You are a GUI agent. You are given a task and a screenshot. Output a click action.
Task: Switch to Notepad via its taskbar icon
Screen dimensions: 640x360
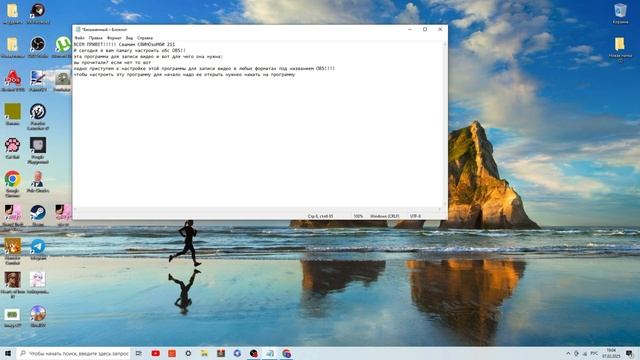click(270, 353)
